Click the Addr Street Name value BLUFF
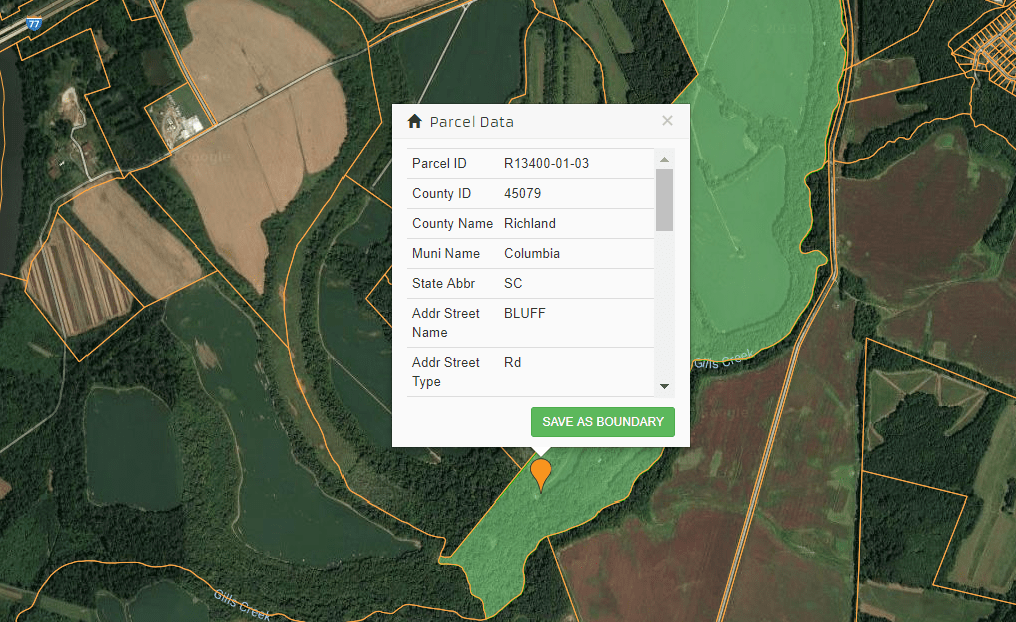 click(525, 314)
